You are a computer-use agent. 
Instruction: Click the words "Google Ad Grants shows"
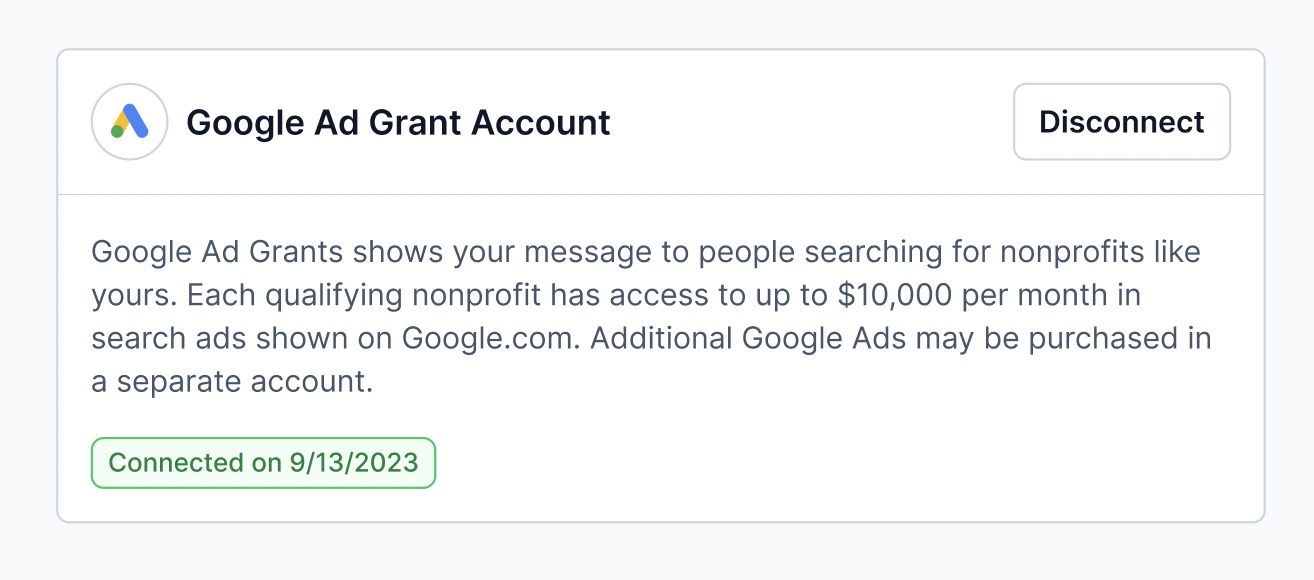tap(267, 252)
